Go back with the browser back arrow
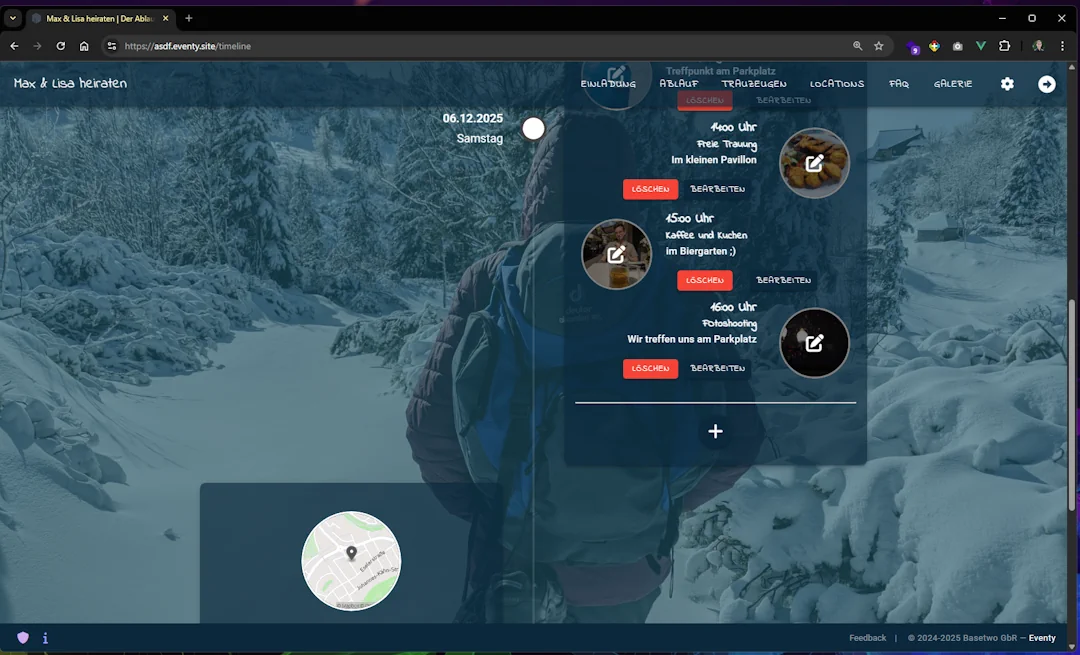The height and width of the screenshot is (655, 1080). [x=14, y=46]
